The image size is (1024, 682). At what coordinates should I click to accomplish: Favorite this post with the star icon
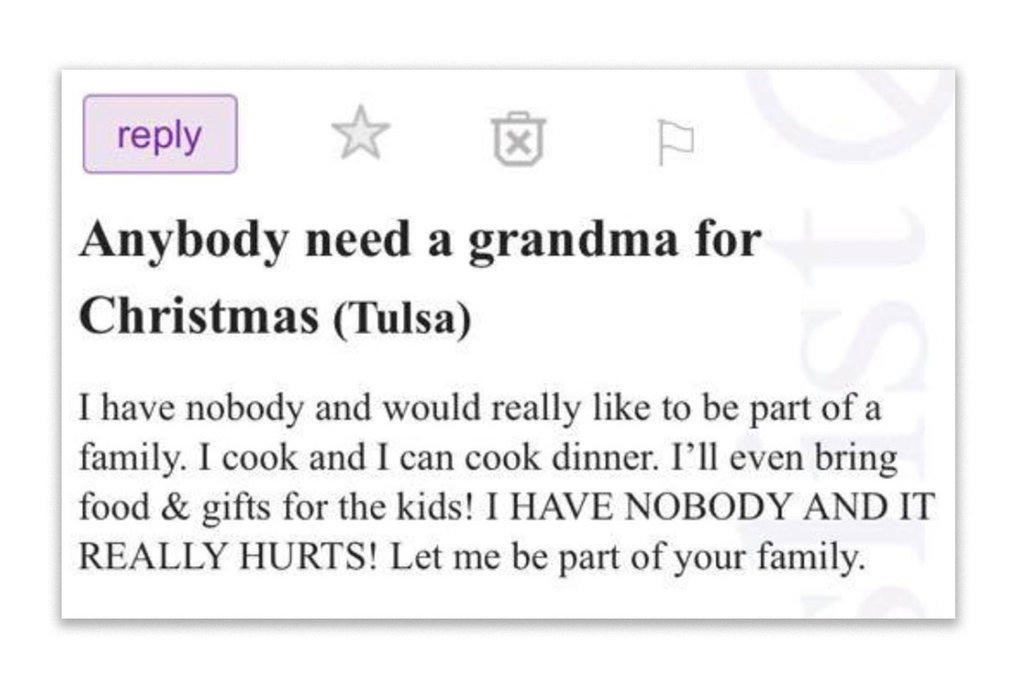(360, 134)
